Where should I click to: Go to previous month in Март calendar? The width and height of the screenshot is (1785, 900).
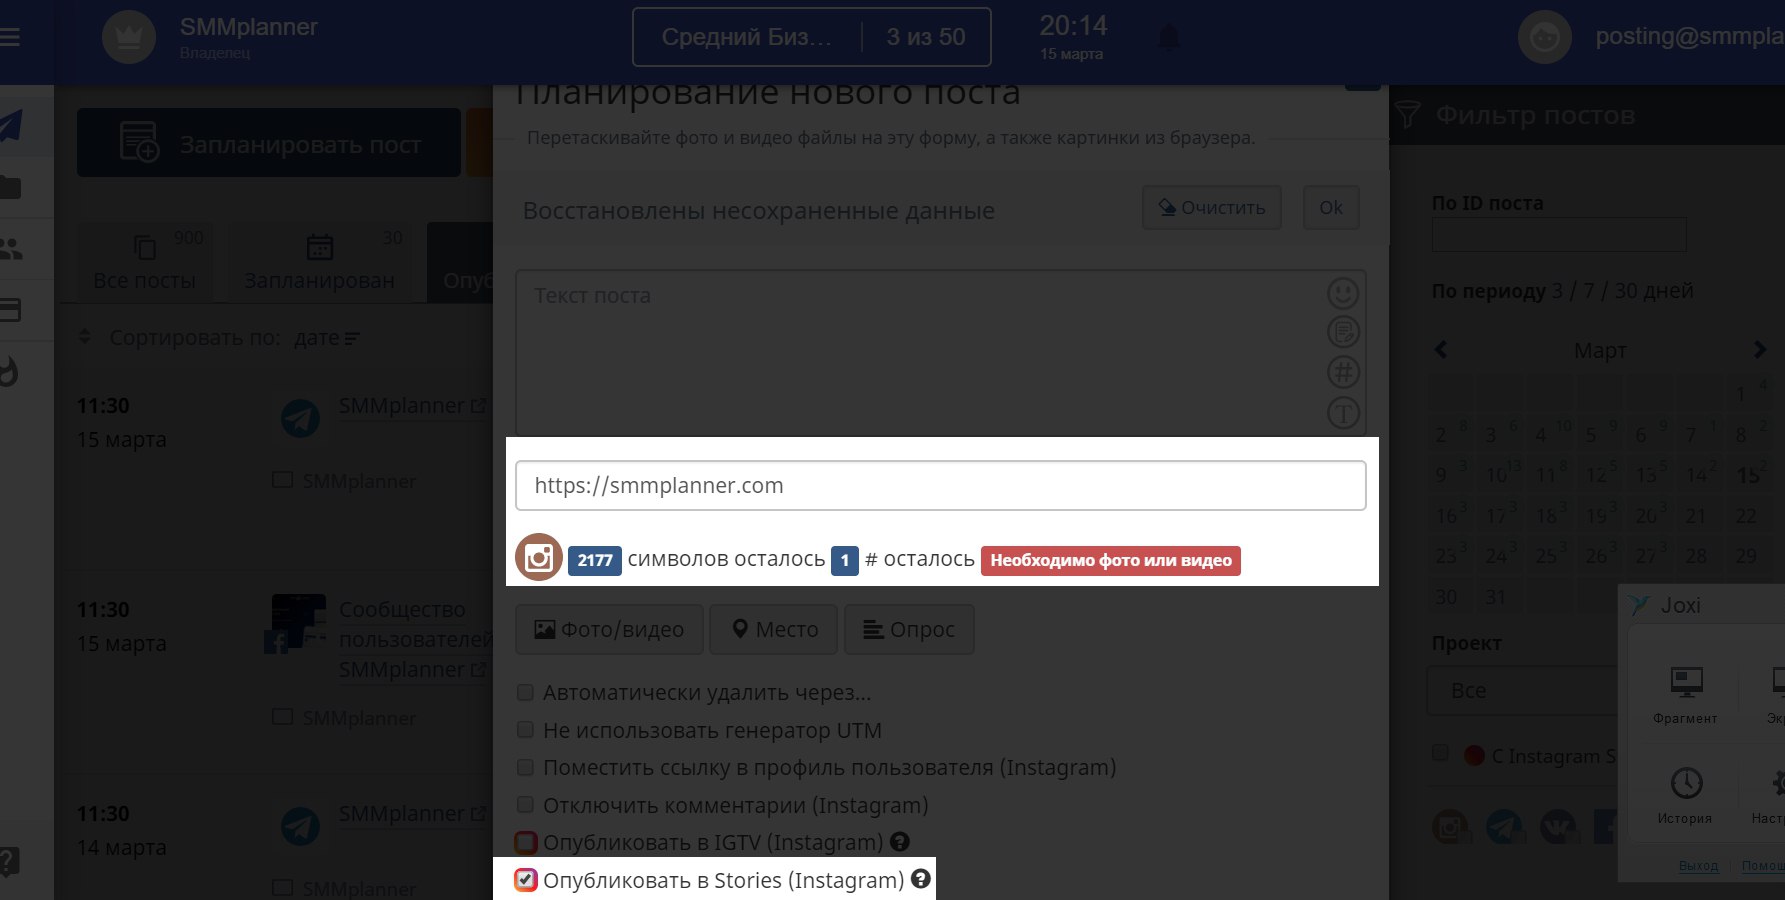point(1441,350)
